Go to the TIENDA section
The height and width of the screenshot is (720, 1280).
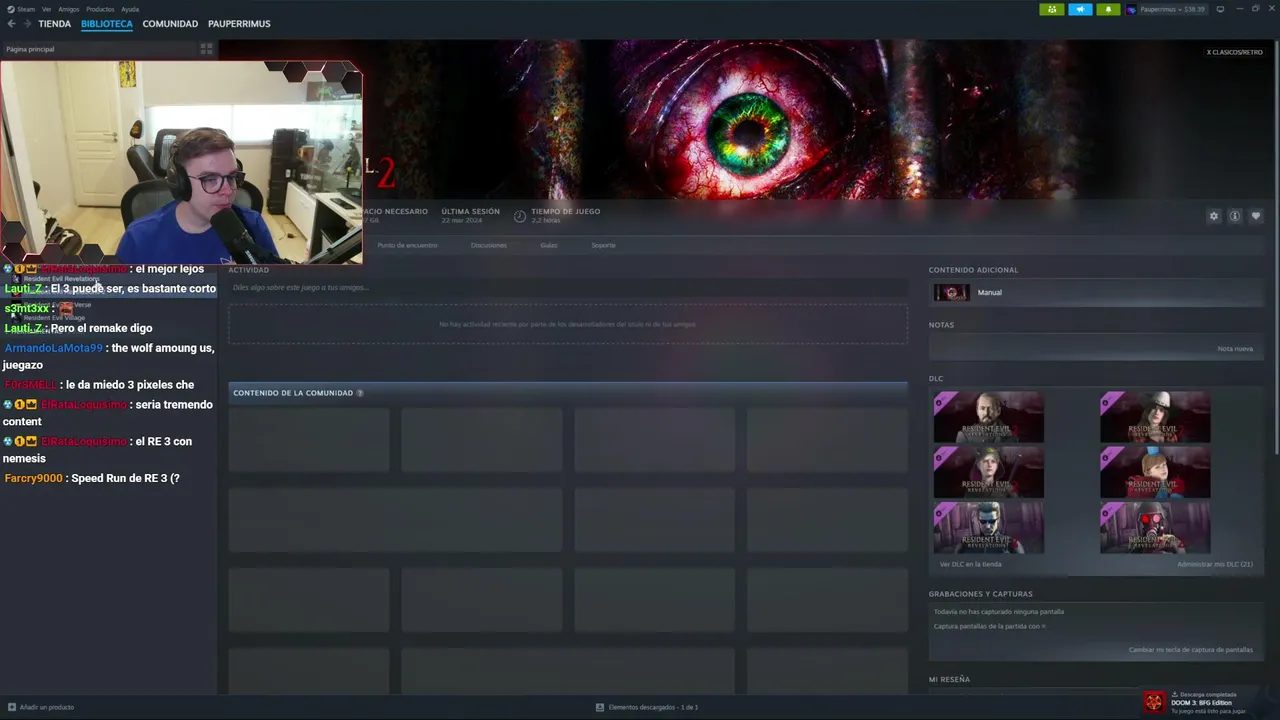pyautogui.click(x=54, y=23)
